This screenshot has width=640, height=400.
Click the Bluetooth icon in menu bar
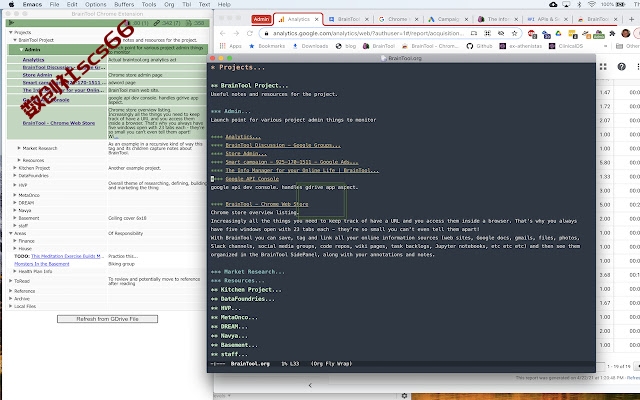(x=579, y=4)
